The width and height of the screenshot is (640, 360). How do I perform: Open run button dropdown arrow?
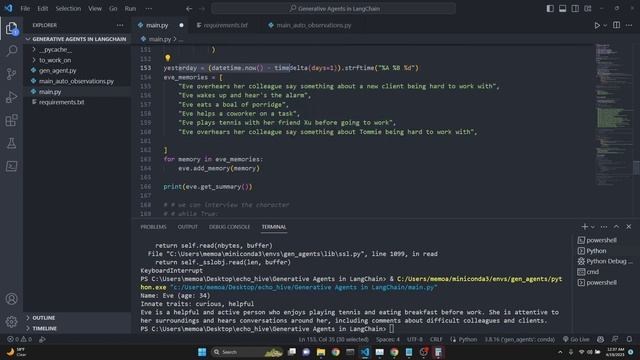point(605,25)
